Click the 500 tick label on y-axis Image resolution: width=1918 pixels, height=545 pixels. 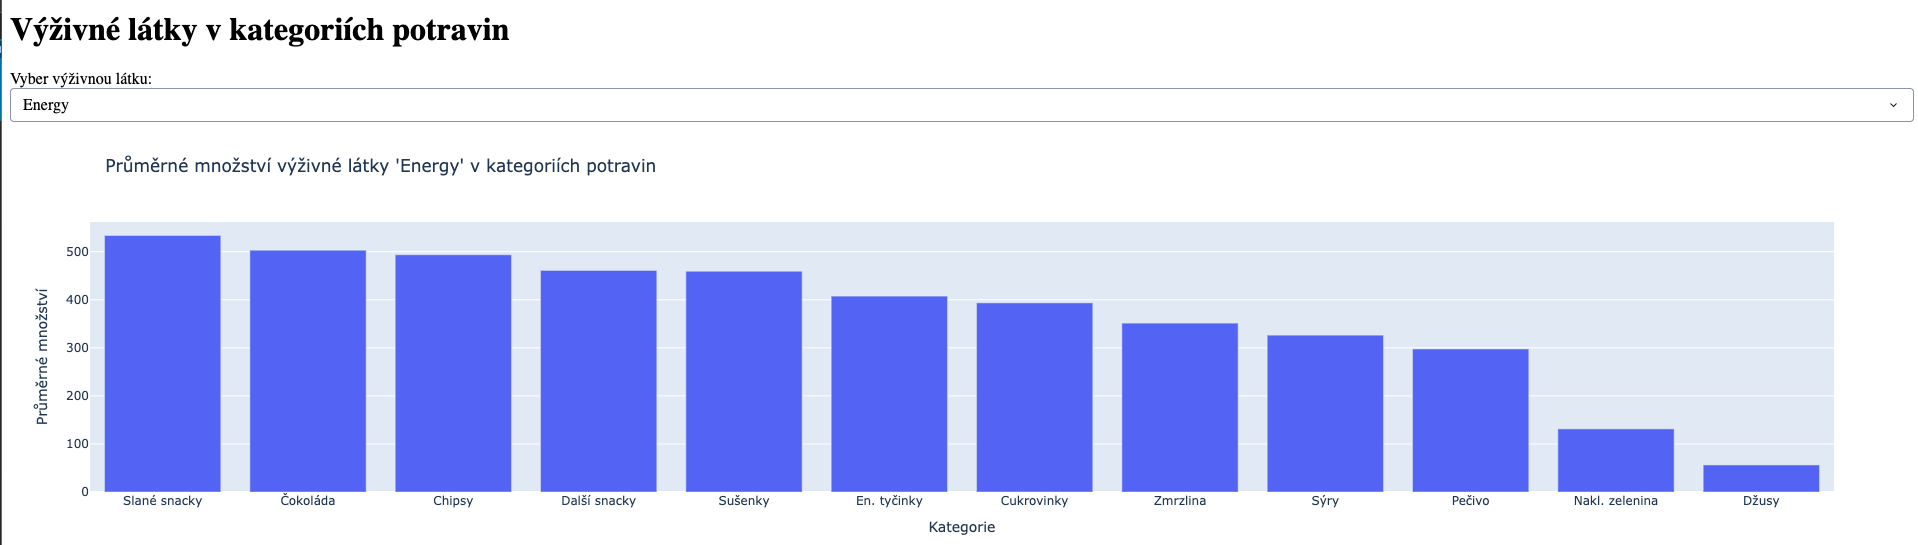pyautogui.click(x=77, y=252)
